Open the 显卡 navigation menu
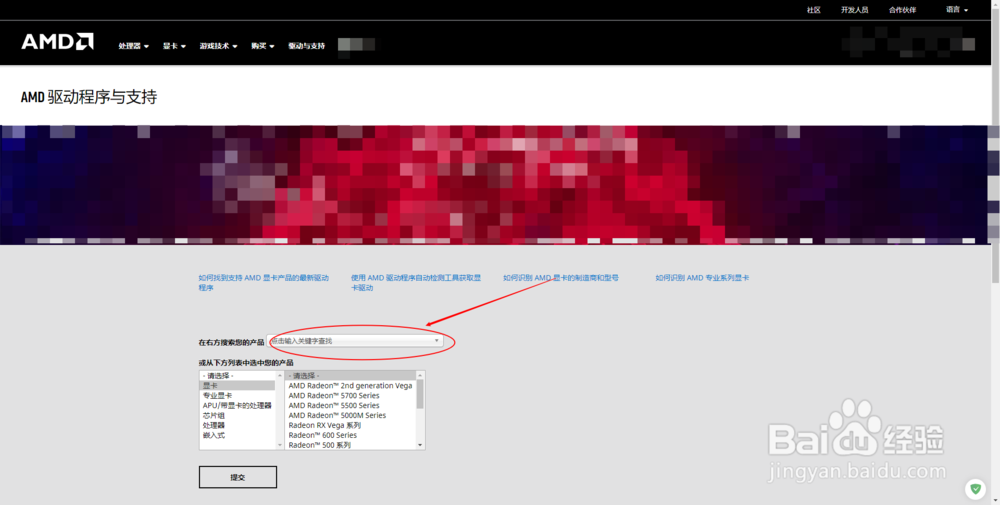 click(174, 46)
